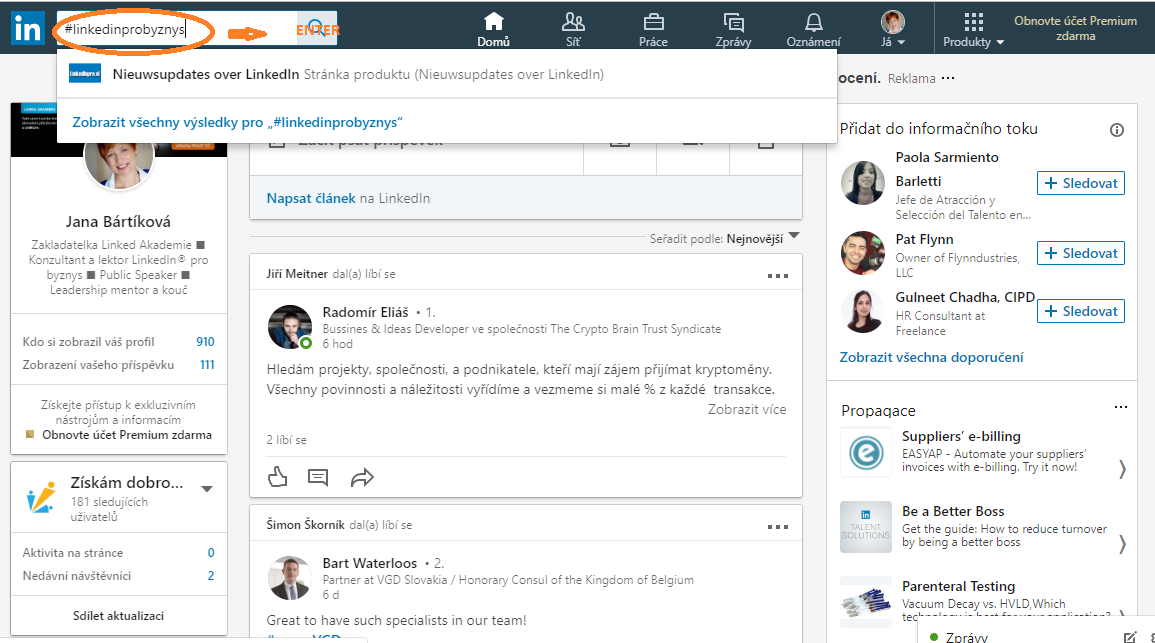Image resolution: width=1155 pixels, height=643 pixels.
Task: Open Parenteral Testing promotion
Action: click(x=958, y=586)
